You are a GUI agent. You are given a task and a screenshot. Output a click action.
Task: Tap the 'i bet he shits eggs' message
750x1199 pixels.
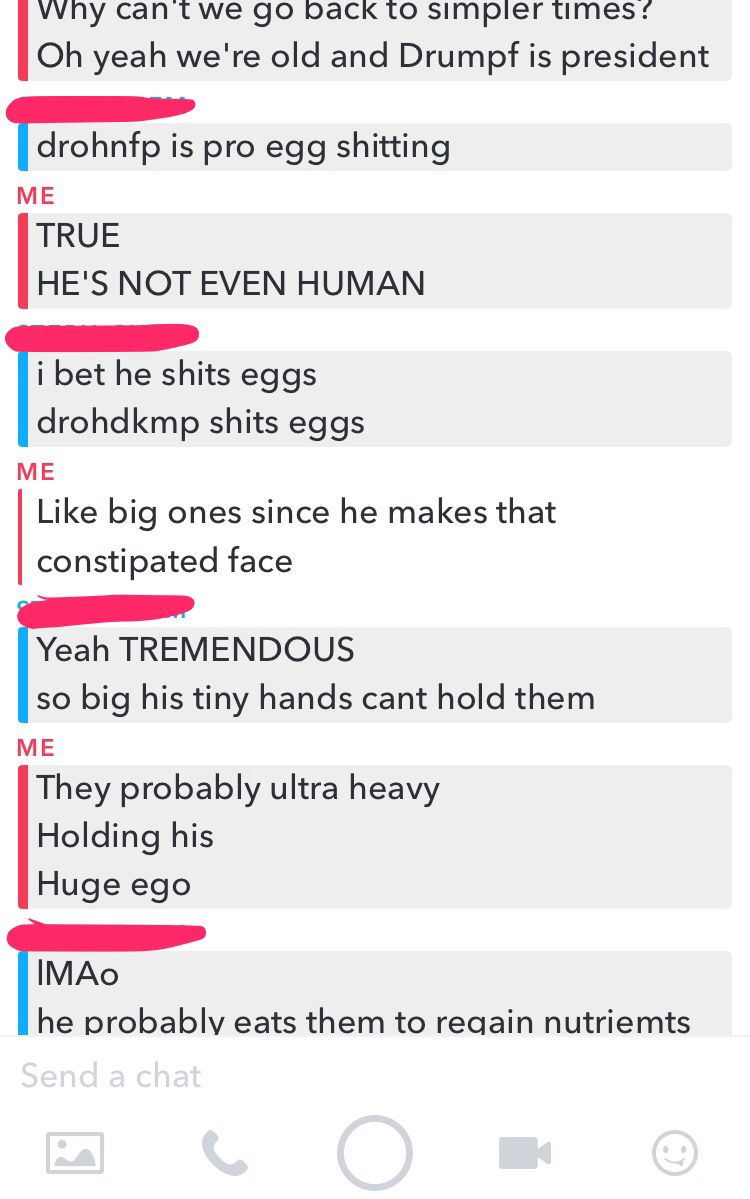tap(176, 375)
